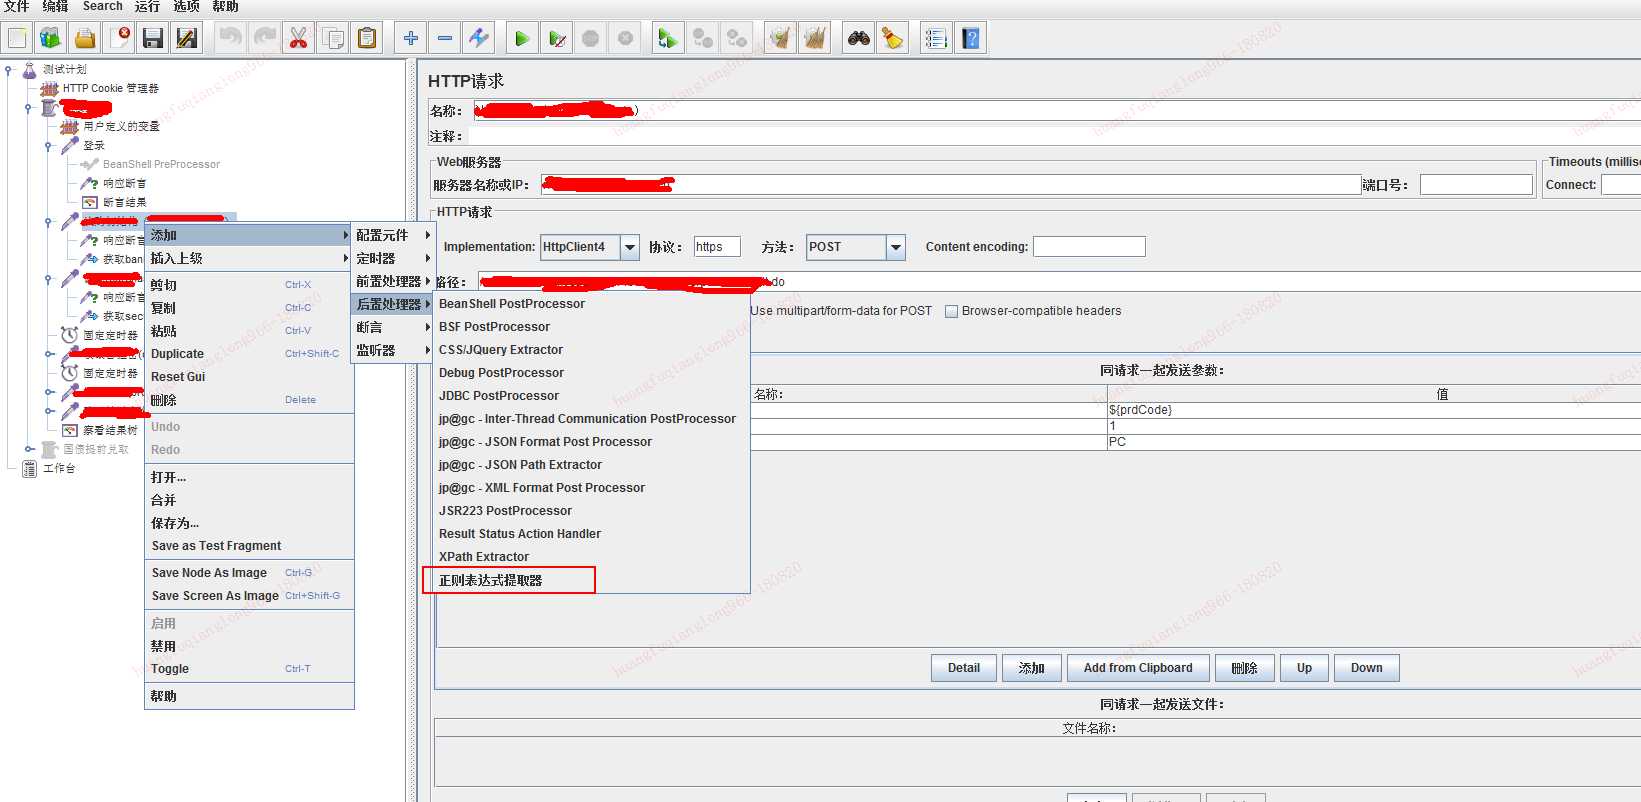The width and height of the screenshot is (1641, 802).
Task: Start the test with the green play icon
Action: click(521, 38)
